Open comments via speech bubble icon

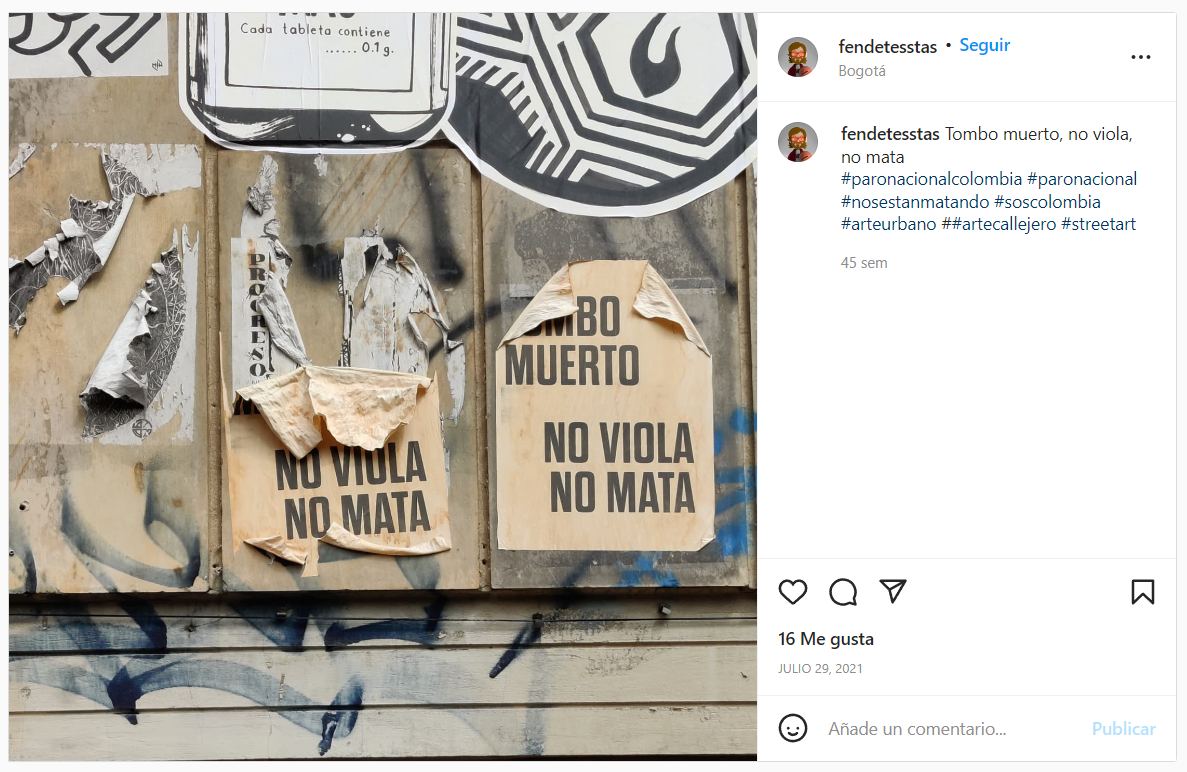pyautogui.click(x=843, y=592)
